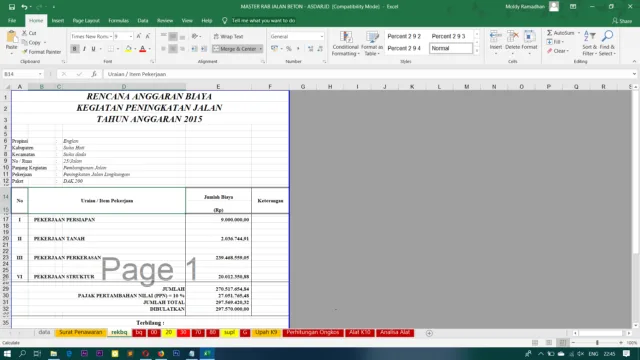Viewport: 640px width, 360px height.
Task: Apply Percent Style to the cell
Action: tap(289, 49)
